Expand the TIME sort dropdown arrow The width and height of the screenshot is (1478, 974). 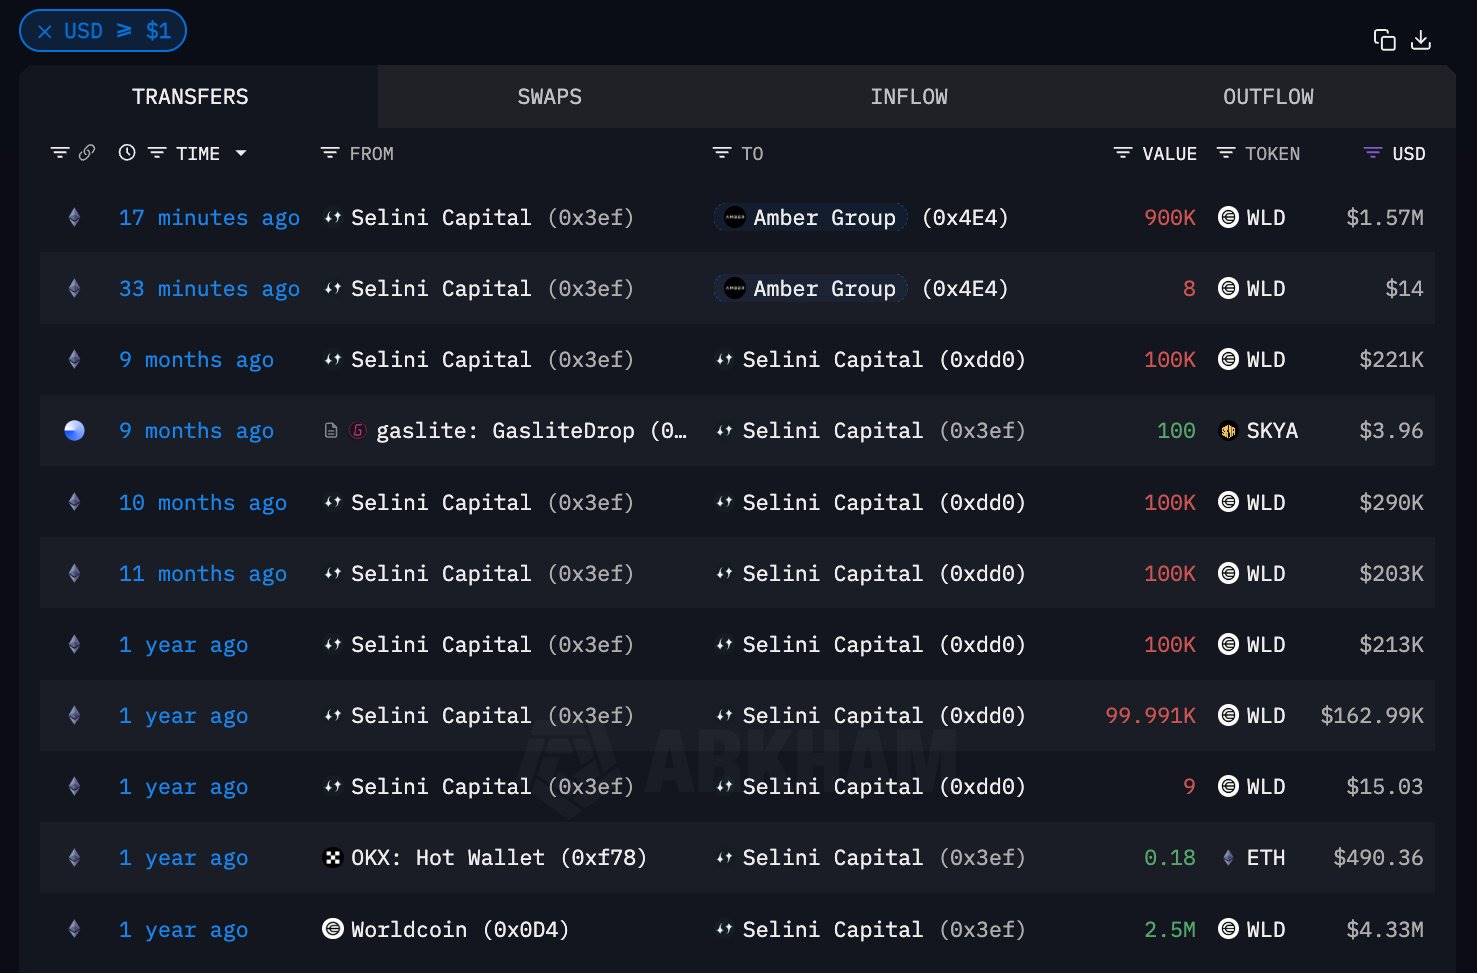[241, 153]
